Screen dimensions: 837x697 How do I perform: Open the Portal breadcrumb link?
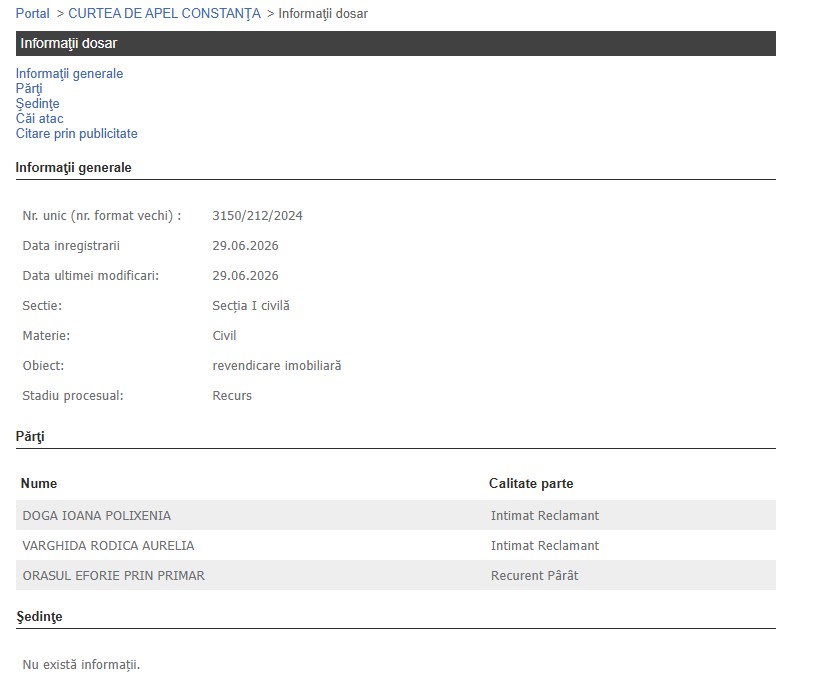(x=33, y=13)
